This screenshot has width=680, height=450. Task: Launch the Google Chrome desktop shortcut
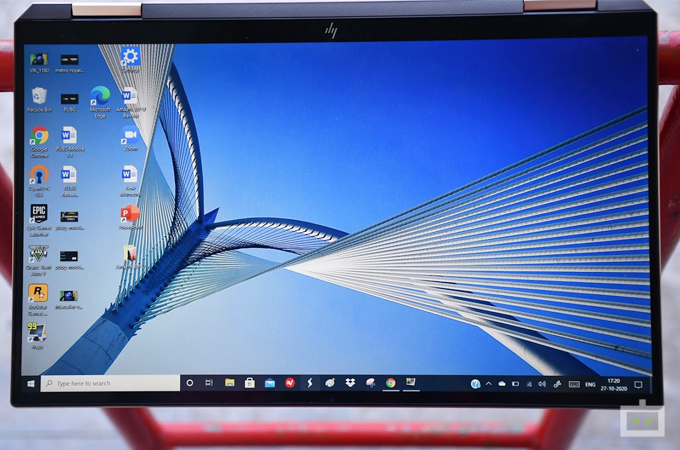[39, 142]
